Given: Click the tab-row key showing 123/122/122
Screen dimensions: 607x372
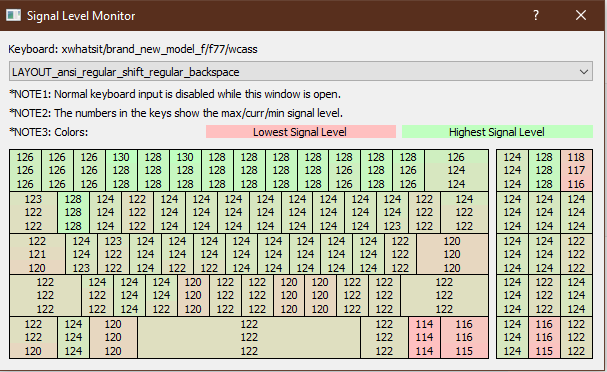Looking at the screenshot, I should tap(33, 212).
